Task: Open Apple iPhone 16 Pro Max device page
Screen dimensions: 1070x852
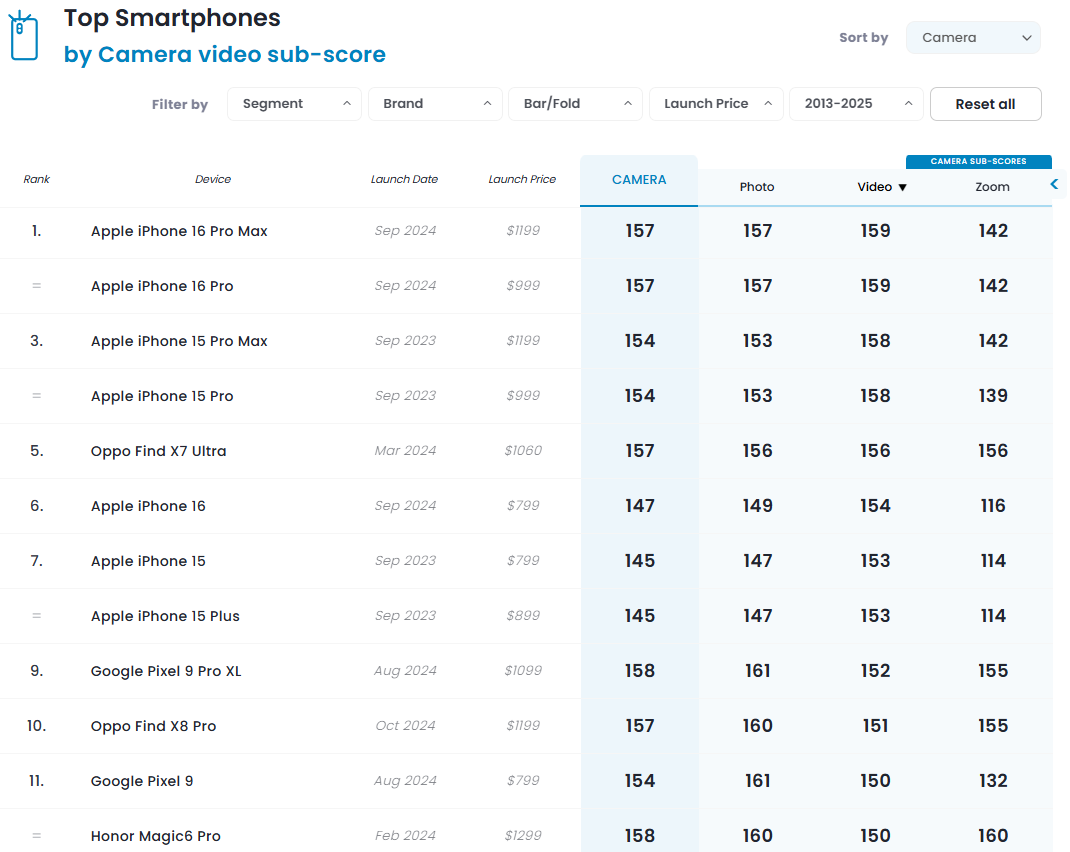Action: pos(179,231)
